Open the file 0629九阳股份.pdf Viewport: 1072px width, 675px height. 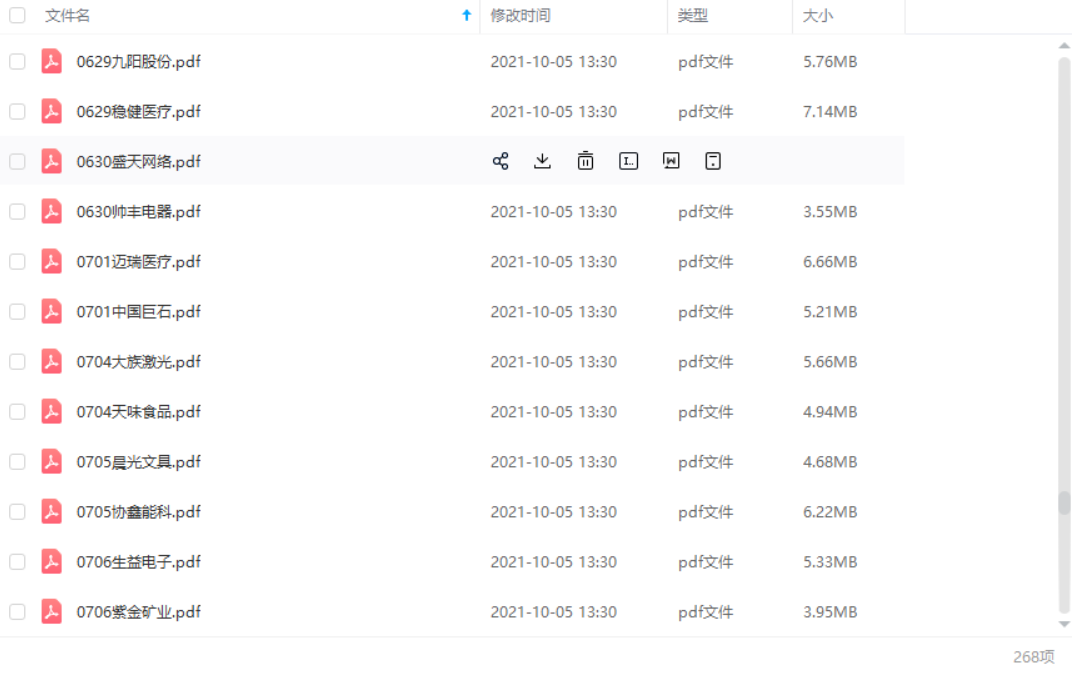pyautogui.click(x=139, y=62)
